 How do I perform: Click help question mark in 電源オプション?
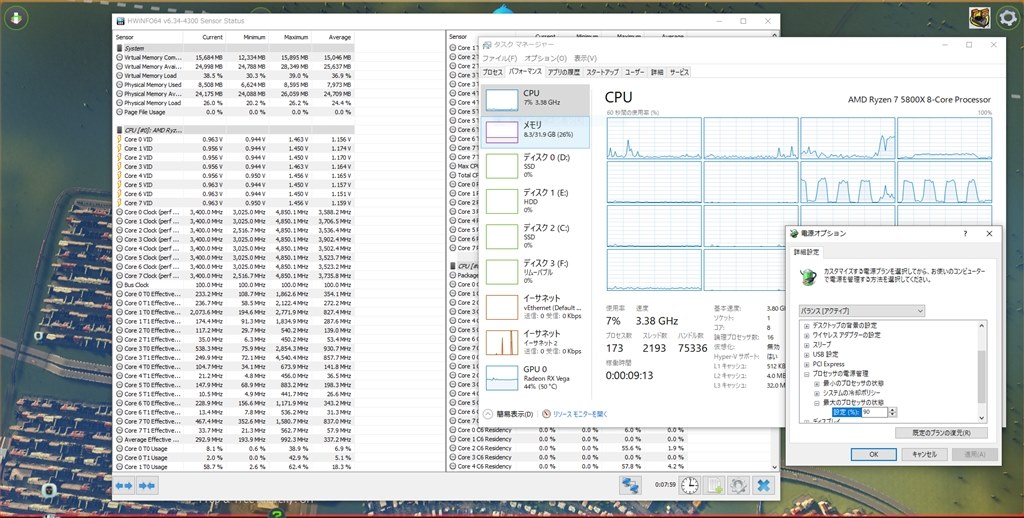click(965, 234)
